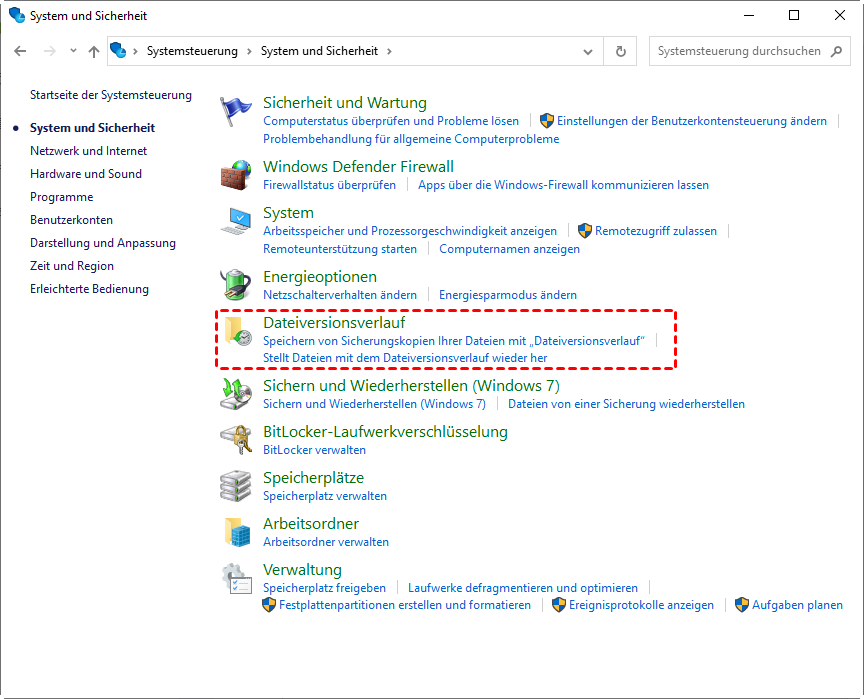Click the Windows Defender Firewall brick wall icon
This screenshot has height=699, width=864.
tap(236, 175)
